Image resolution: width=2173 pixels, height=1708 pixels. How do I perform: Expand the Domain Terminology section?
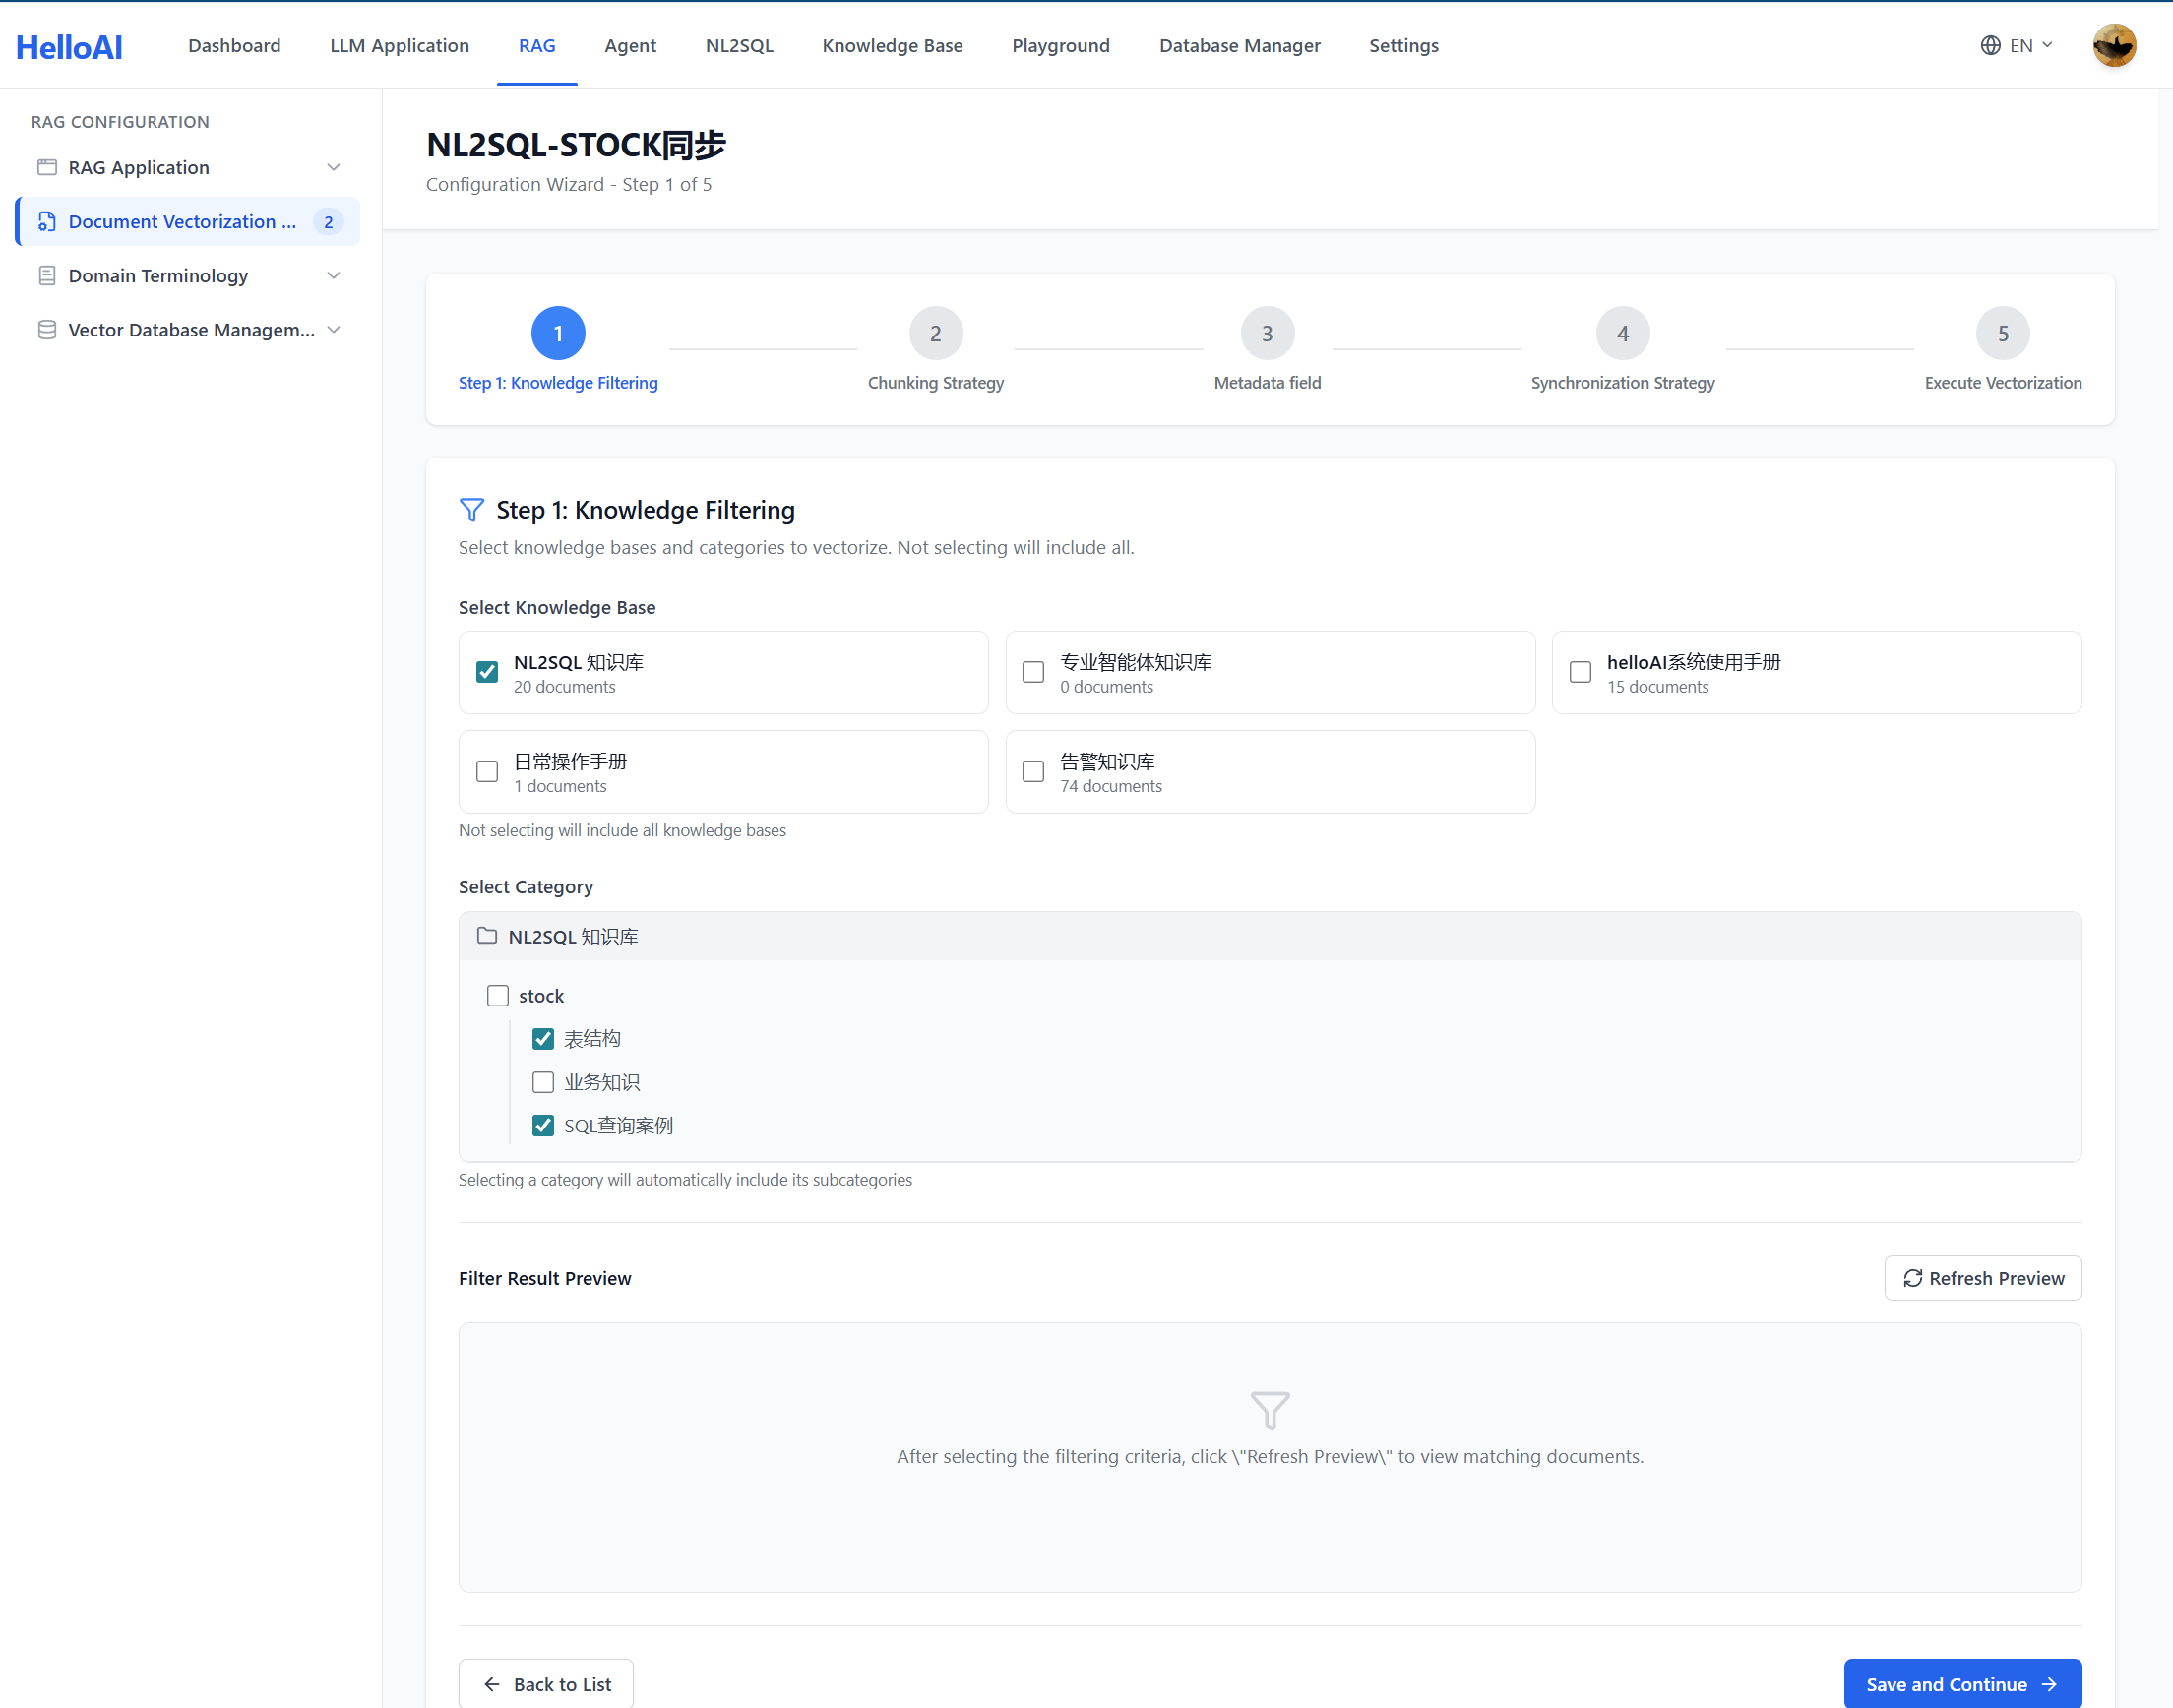(334, 275)
